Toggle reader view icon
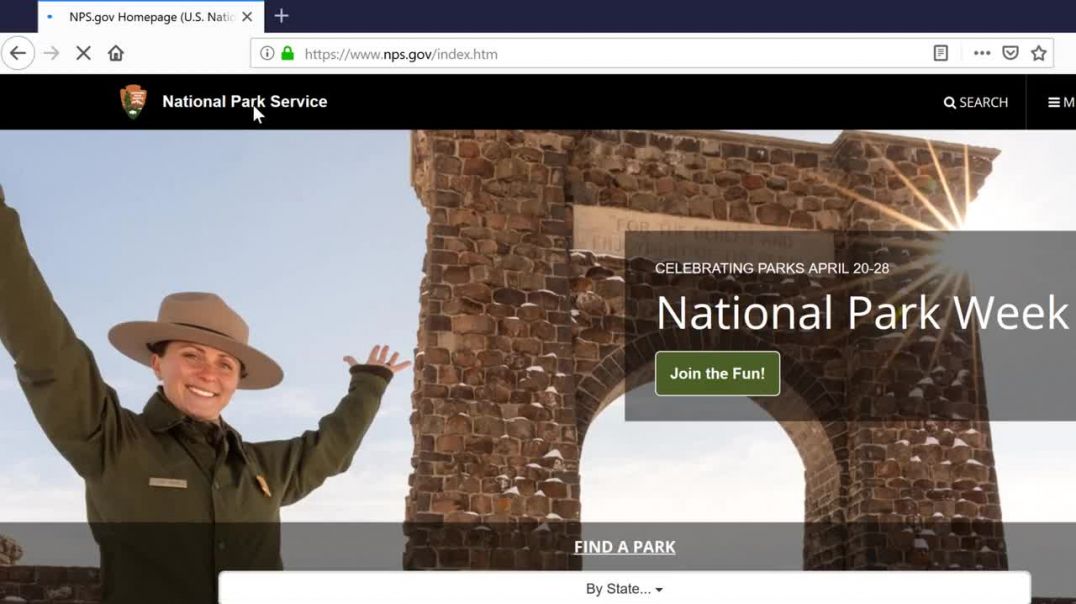 941,54
